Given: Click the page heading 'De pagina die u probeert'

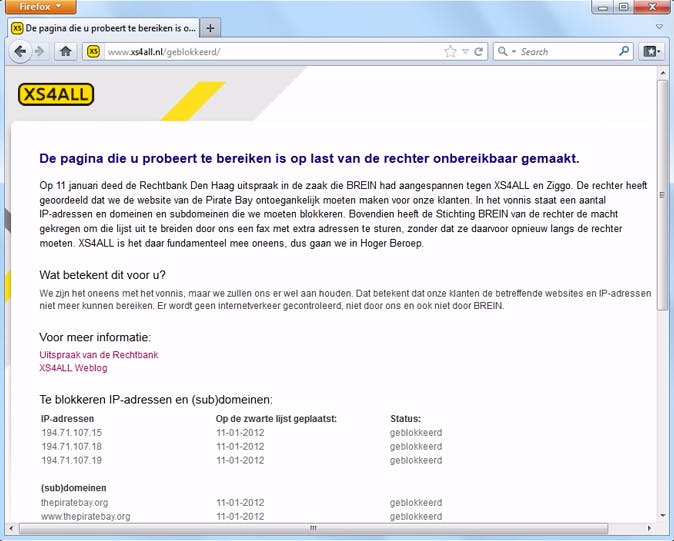Looking at the screenshot, I should point(309,159).
